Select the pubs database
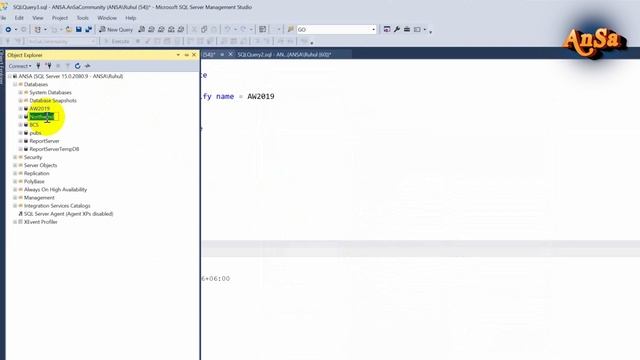Viewport: 640px width, 360px height. click(35, 133)
